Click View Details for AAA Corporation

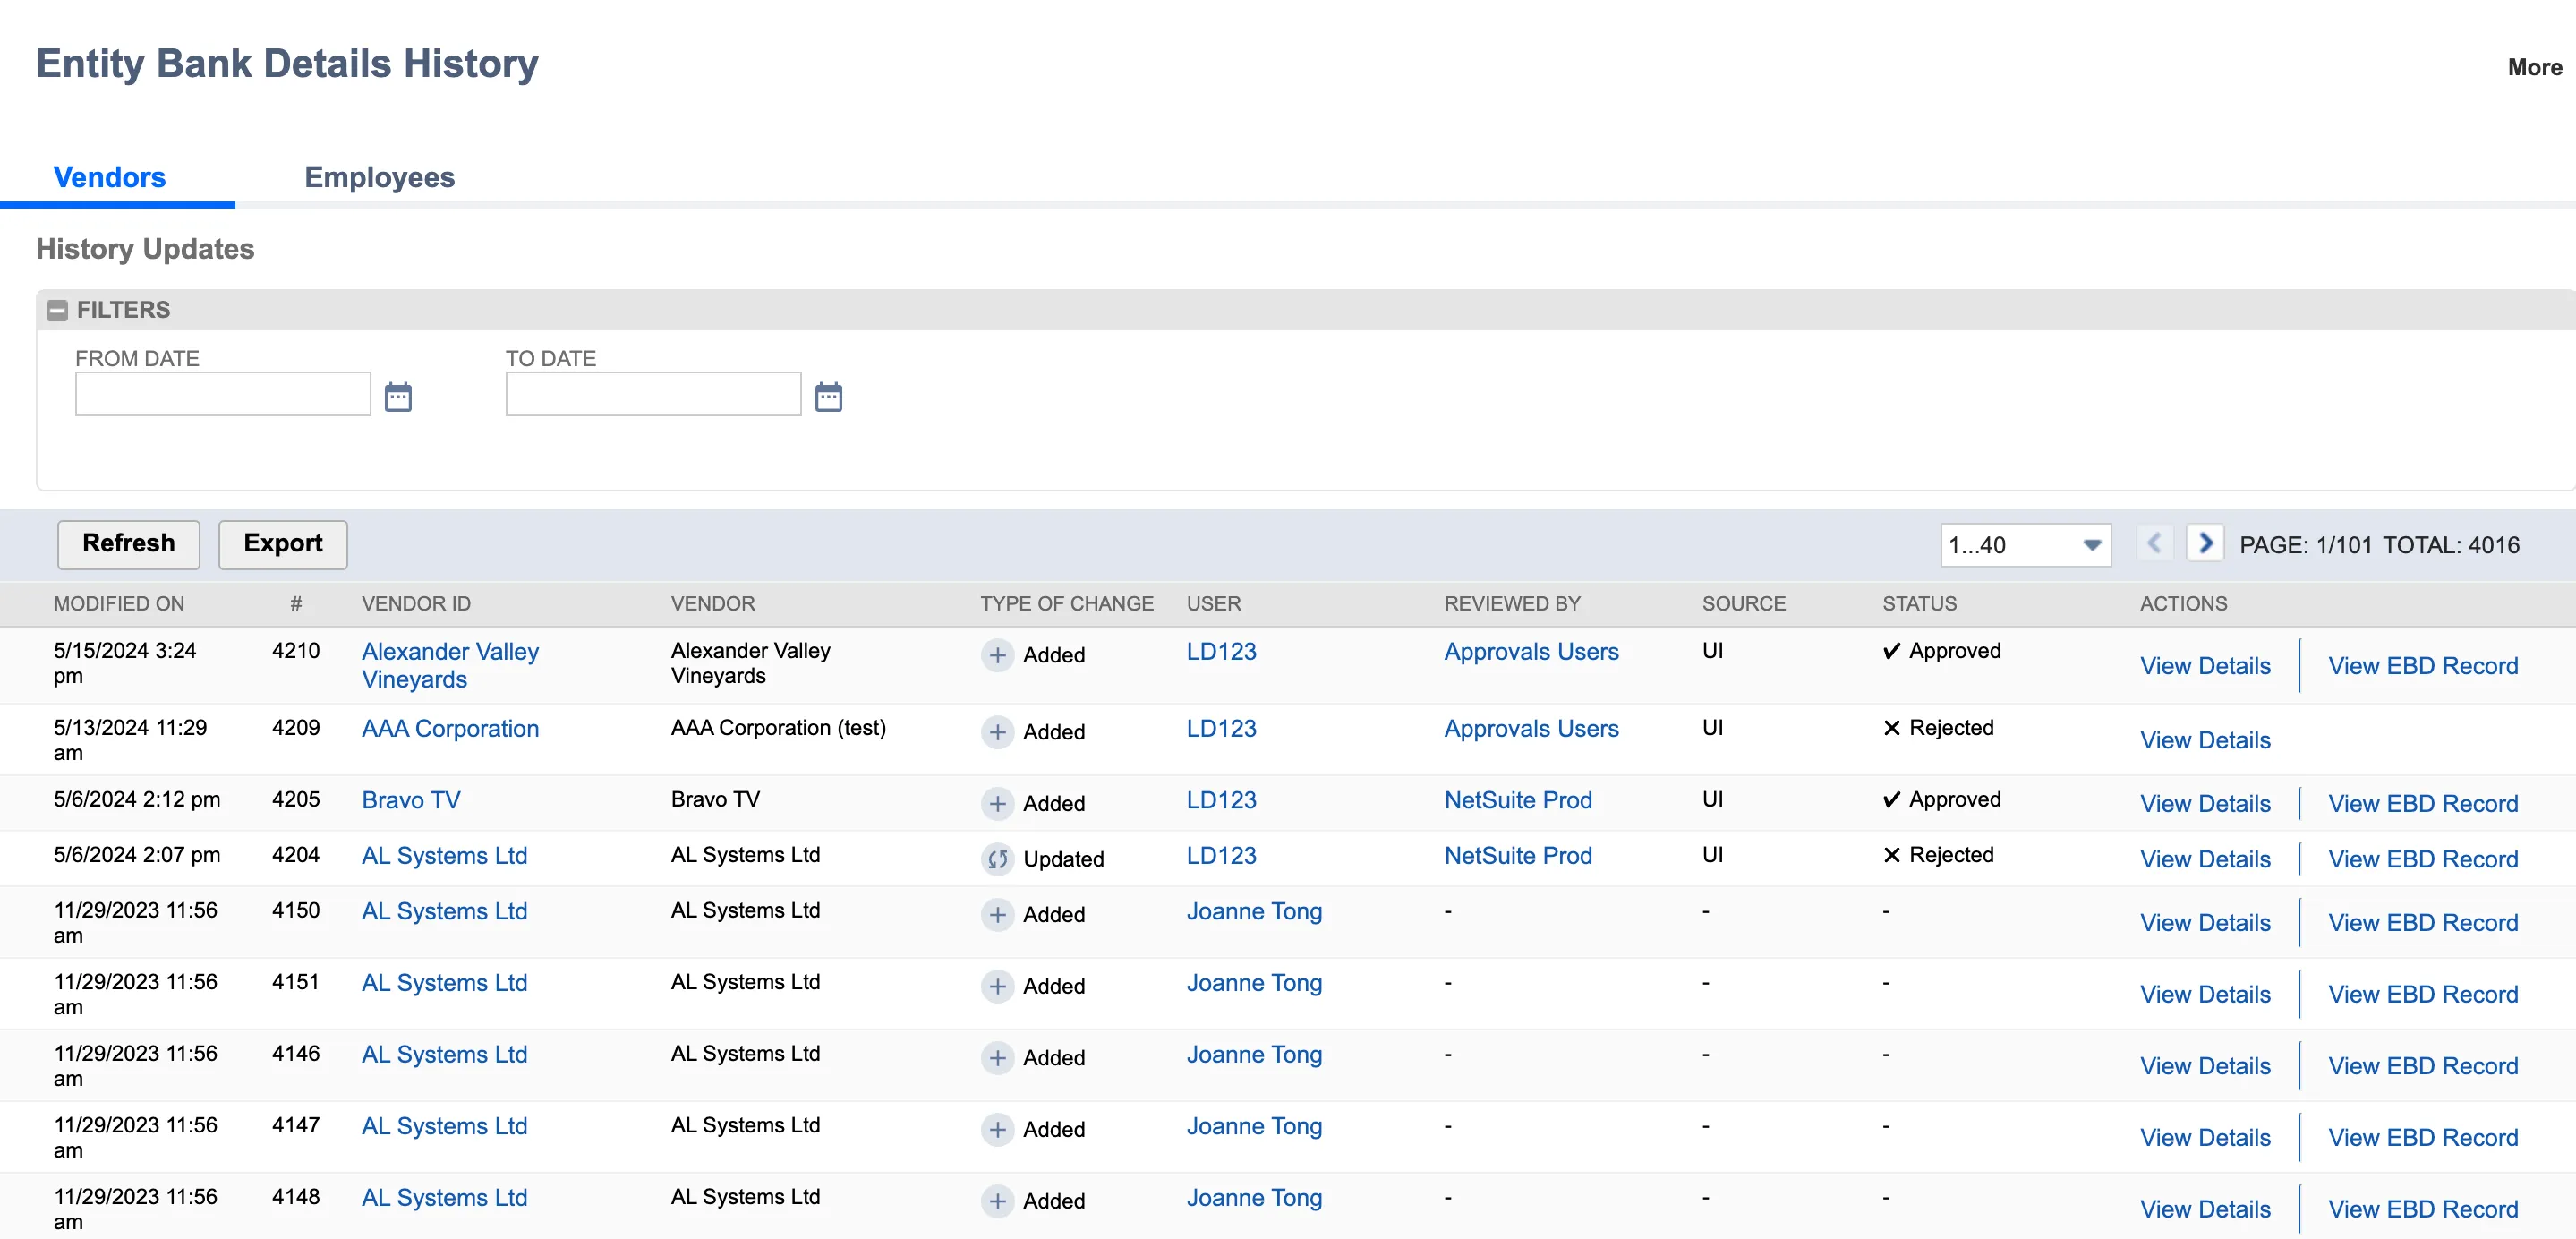click(2205, 740)
